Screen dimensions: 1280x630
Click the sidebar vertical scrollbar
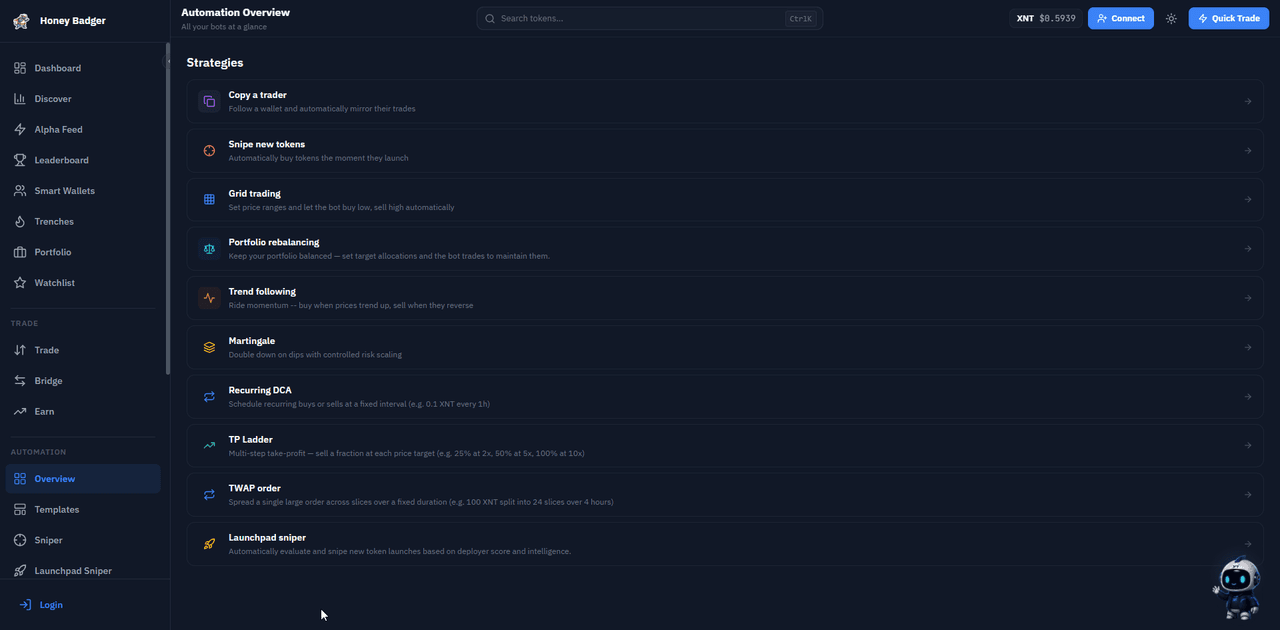(168, 209)
